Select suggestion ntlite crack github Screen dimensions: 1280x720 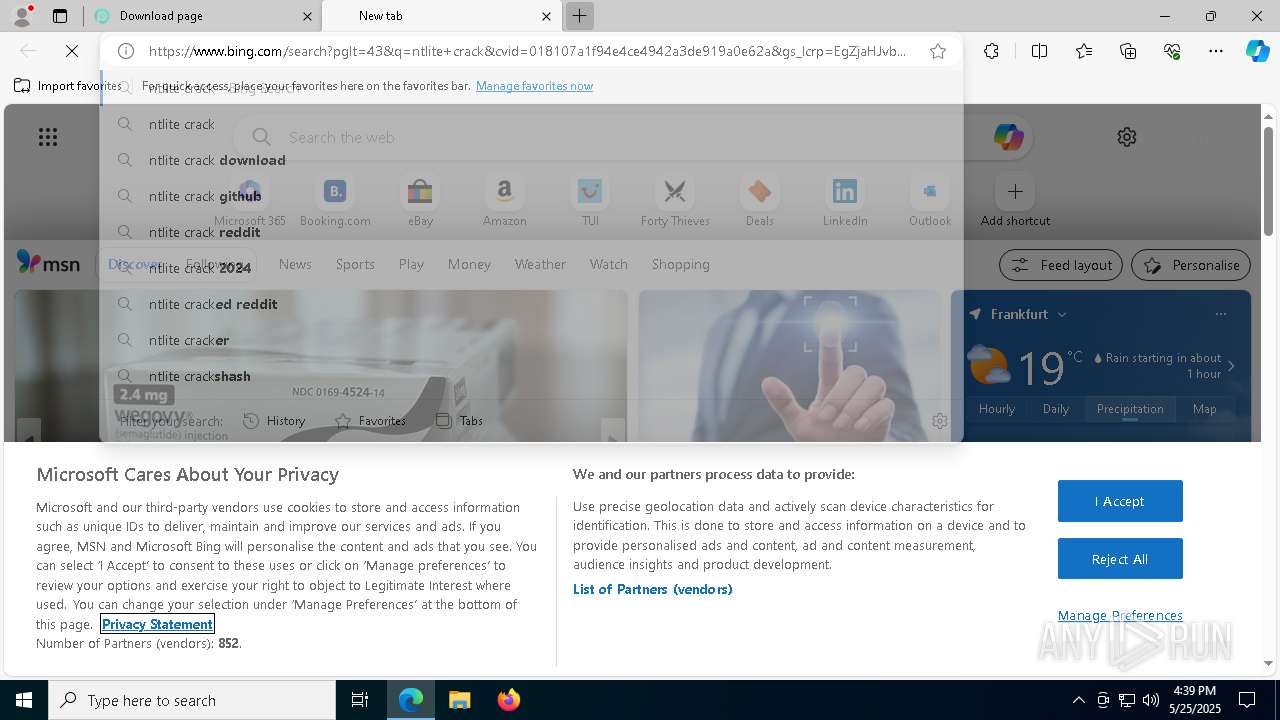click(x=530, y=196)
